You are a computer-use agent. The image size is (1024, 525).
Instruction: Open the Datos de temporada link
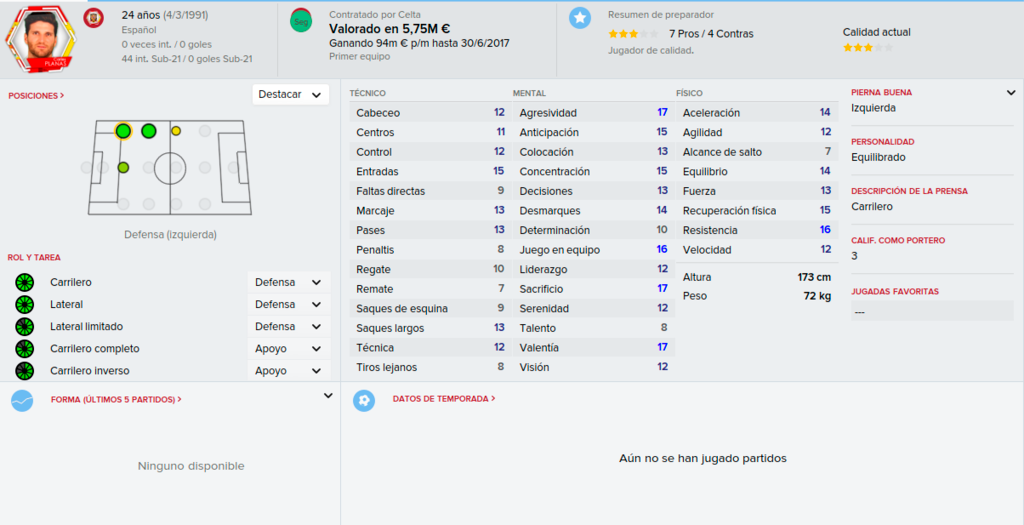[444, 398]
